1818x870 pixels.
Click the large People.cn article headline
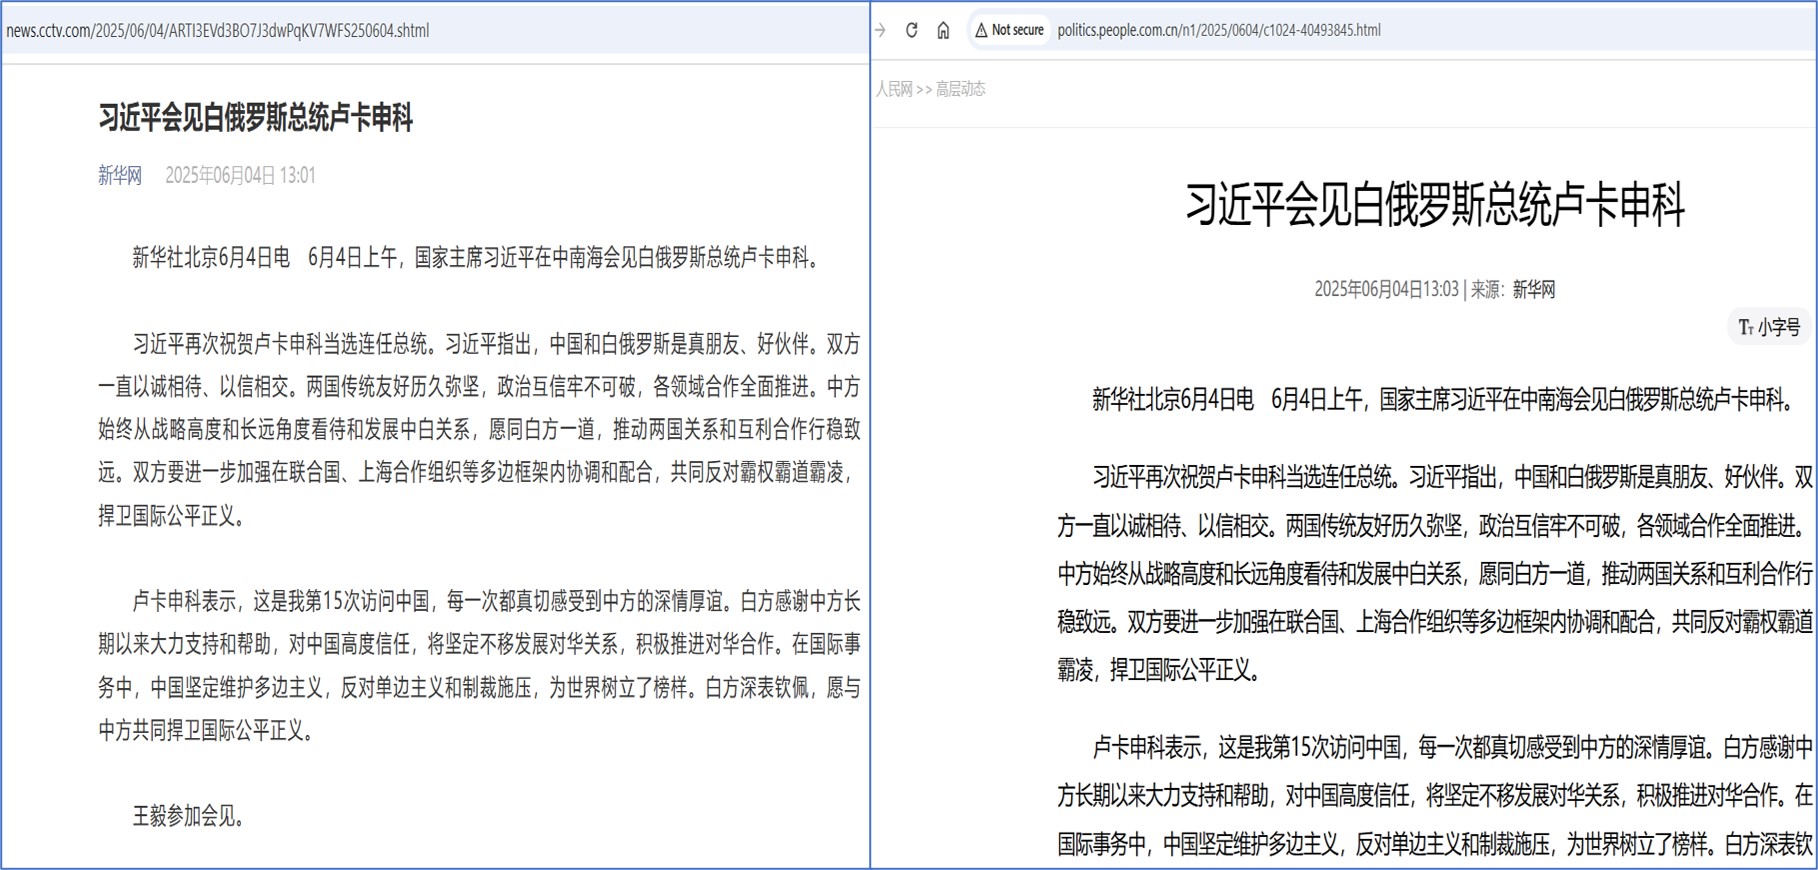pos(1434,205)
